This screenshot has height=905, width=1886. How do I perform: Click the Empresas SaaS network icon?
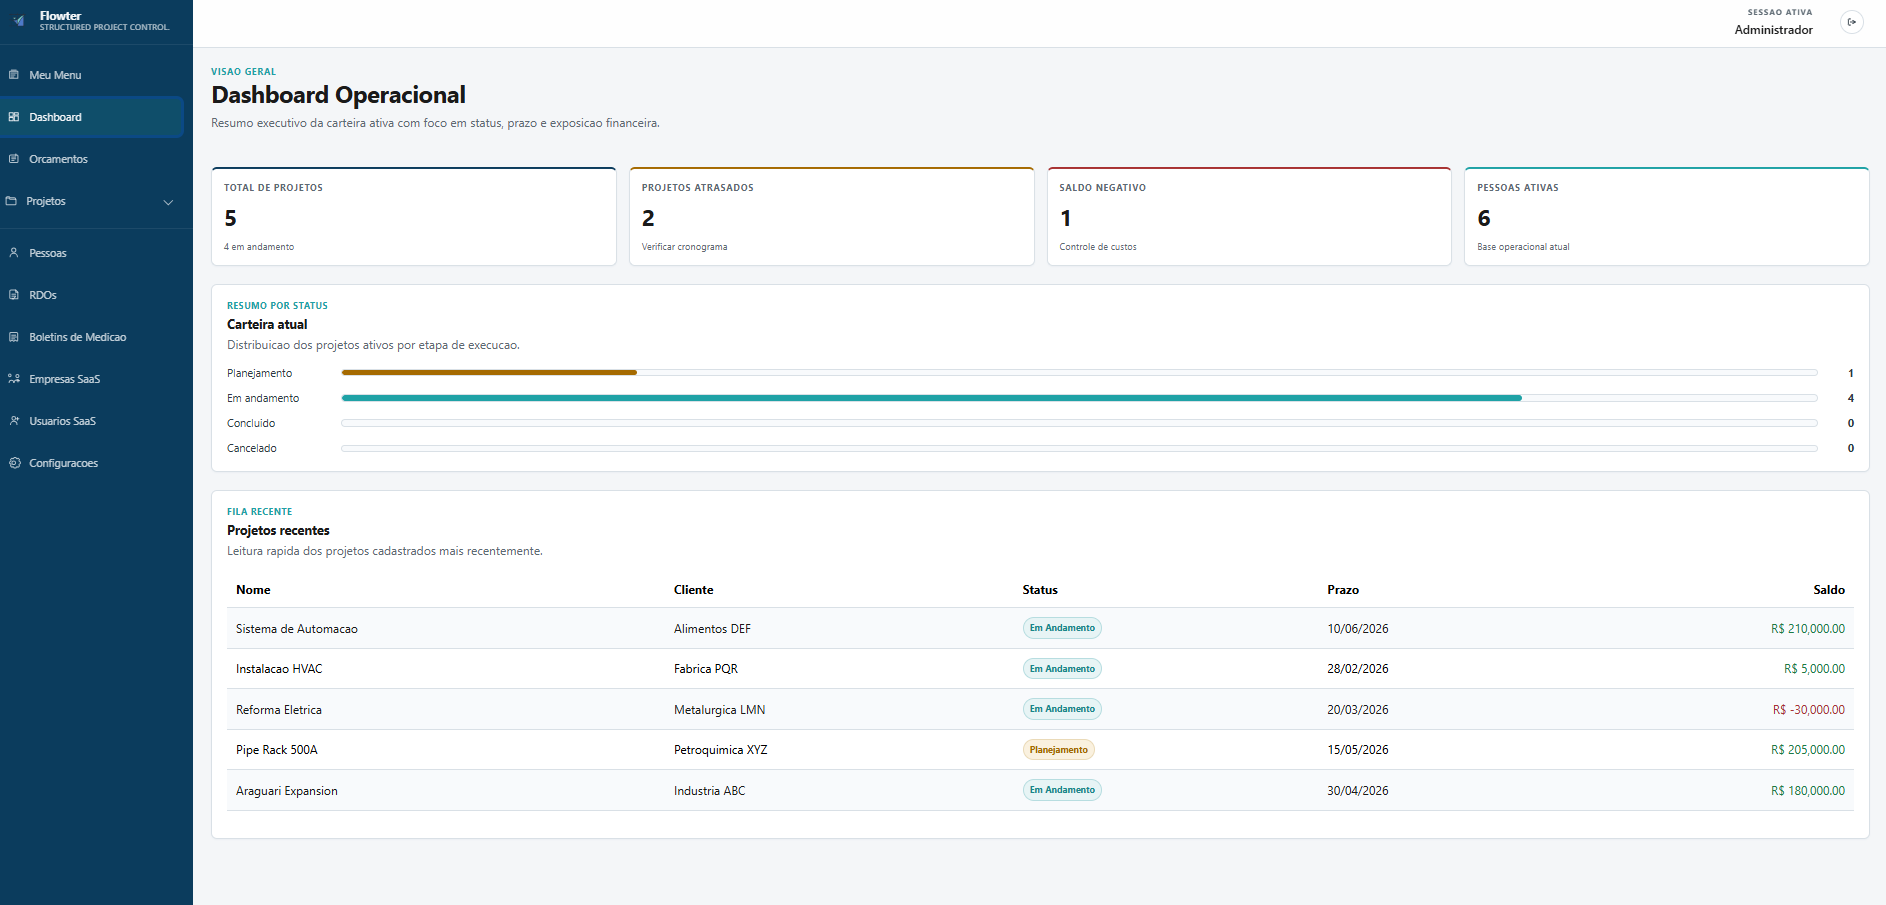[x=14, y=378]
